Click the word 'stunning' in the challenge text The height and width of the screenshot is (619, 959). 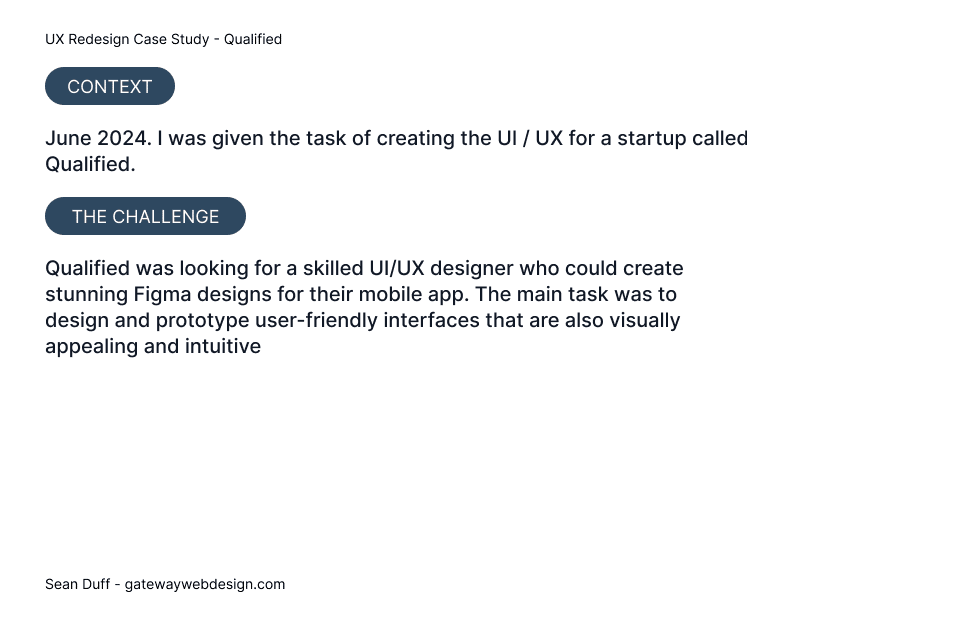[86, 295]
